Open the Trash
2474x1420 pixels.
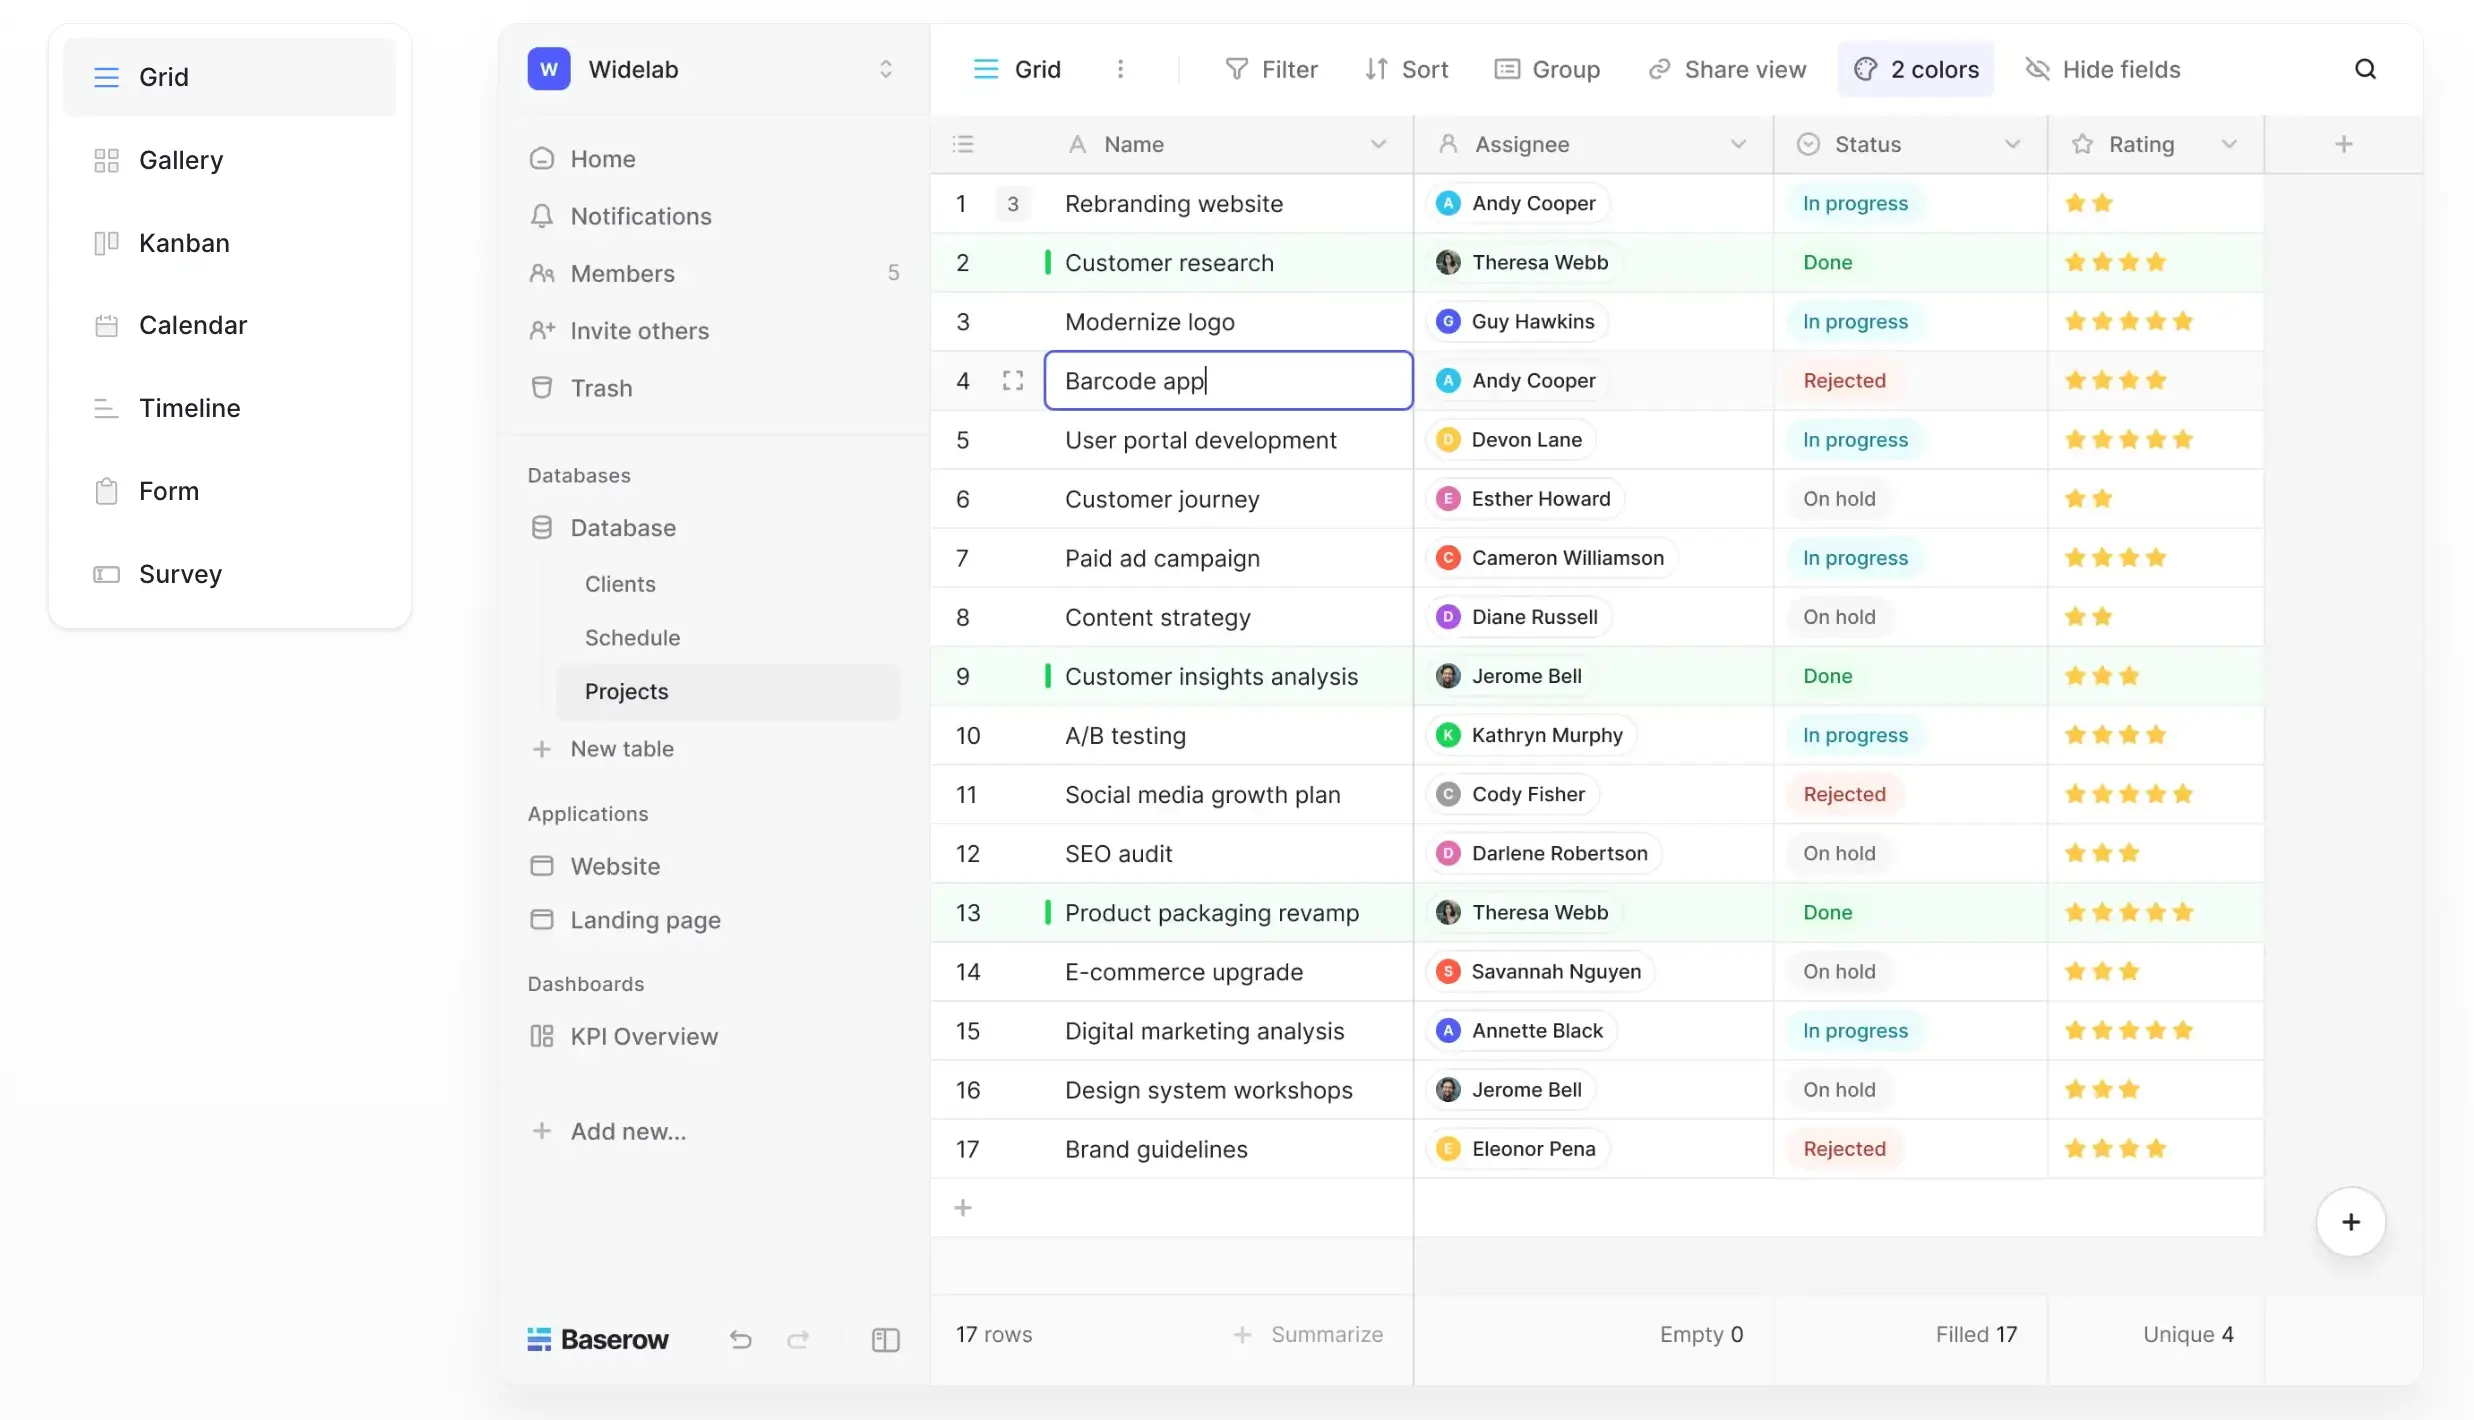coord(601,388)
